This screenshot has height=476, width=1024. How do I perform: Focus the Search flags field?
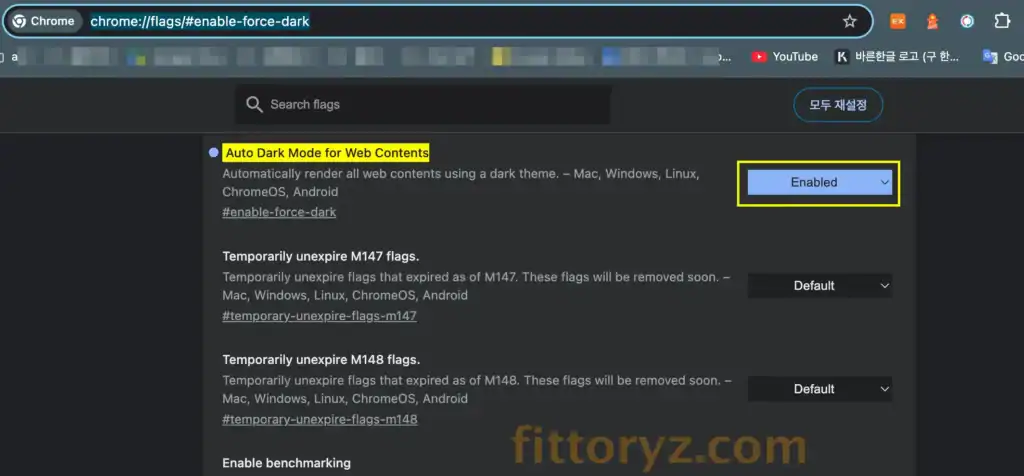tap(423, 104)
